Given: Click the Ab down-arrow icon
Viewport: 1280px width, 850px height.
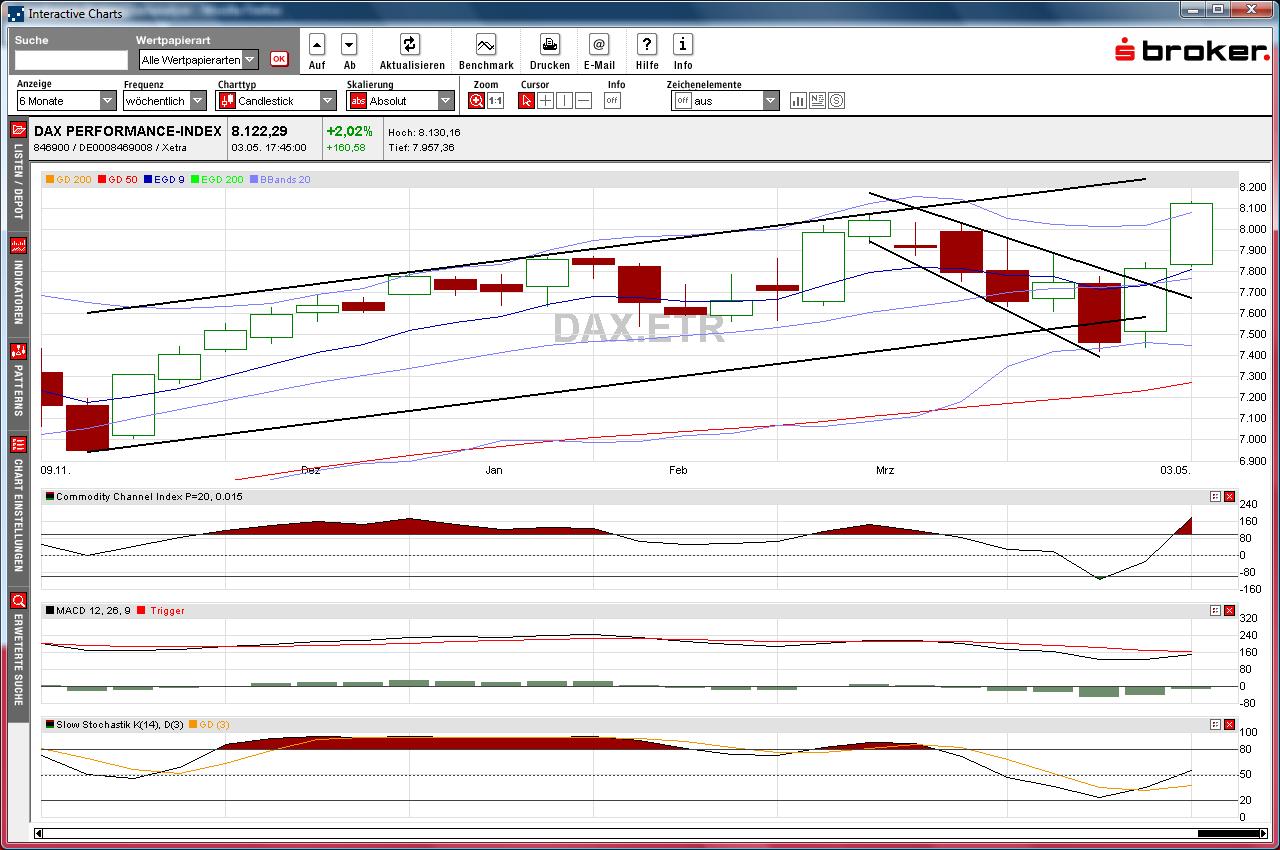Looking at the screenshot, I should click(x=349, y=44).
